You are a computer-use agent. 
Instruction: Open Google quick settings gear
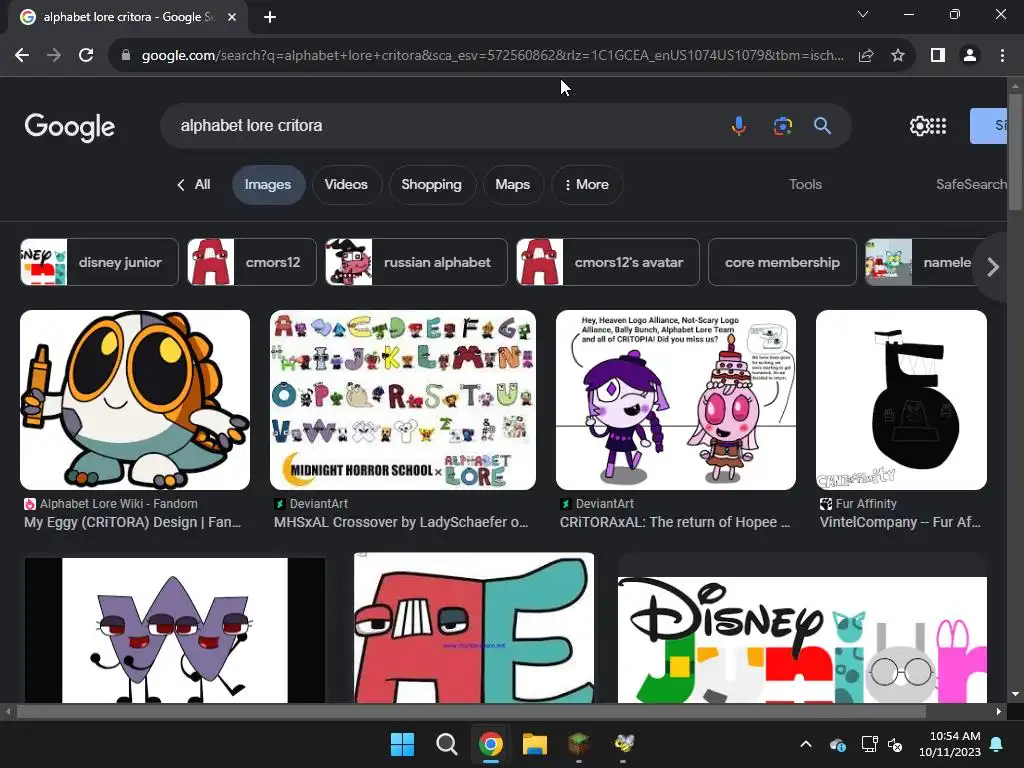coord(919,126)
